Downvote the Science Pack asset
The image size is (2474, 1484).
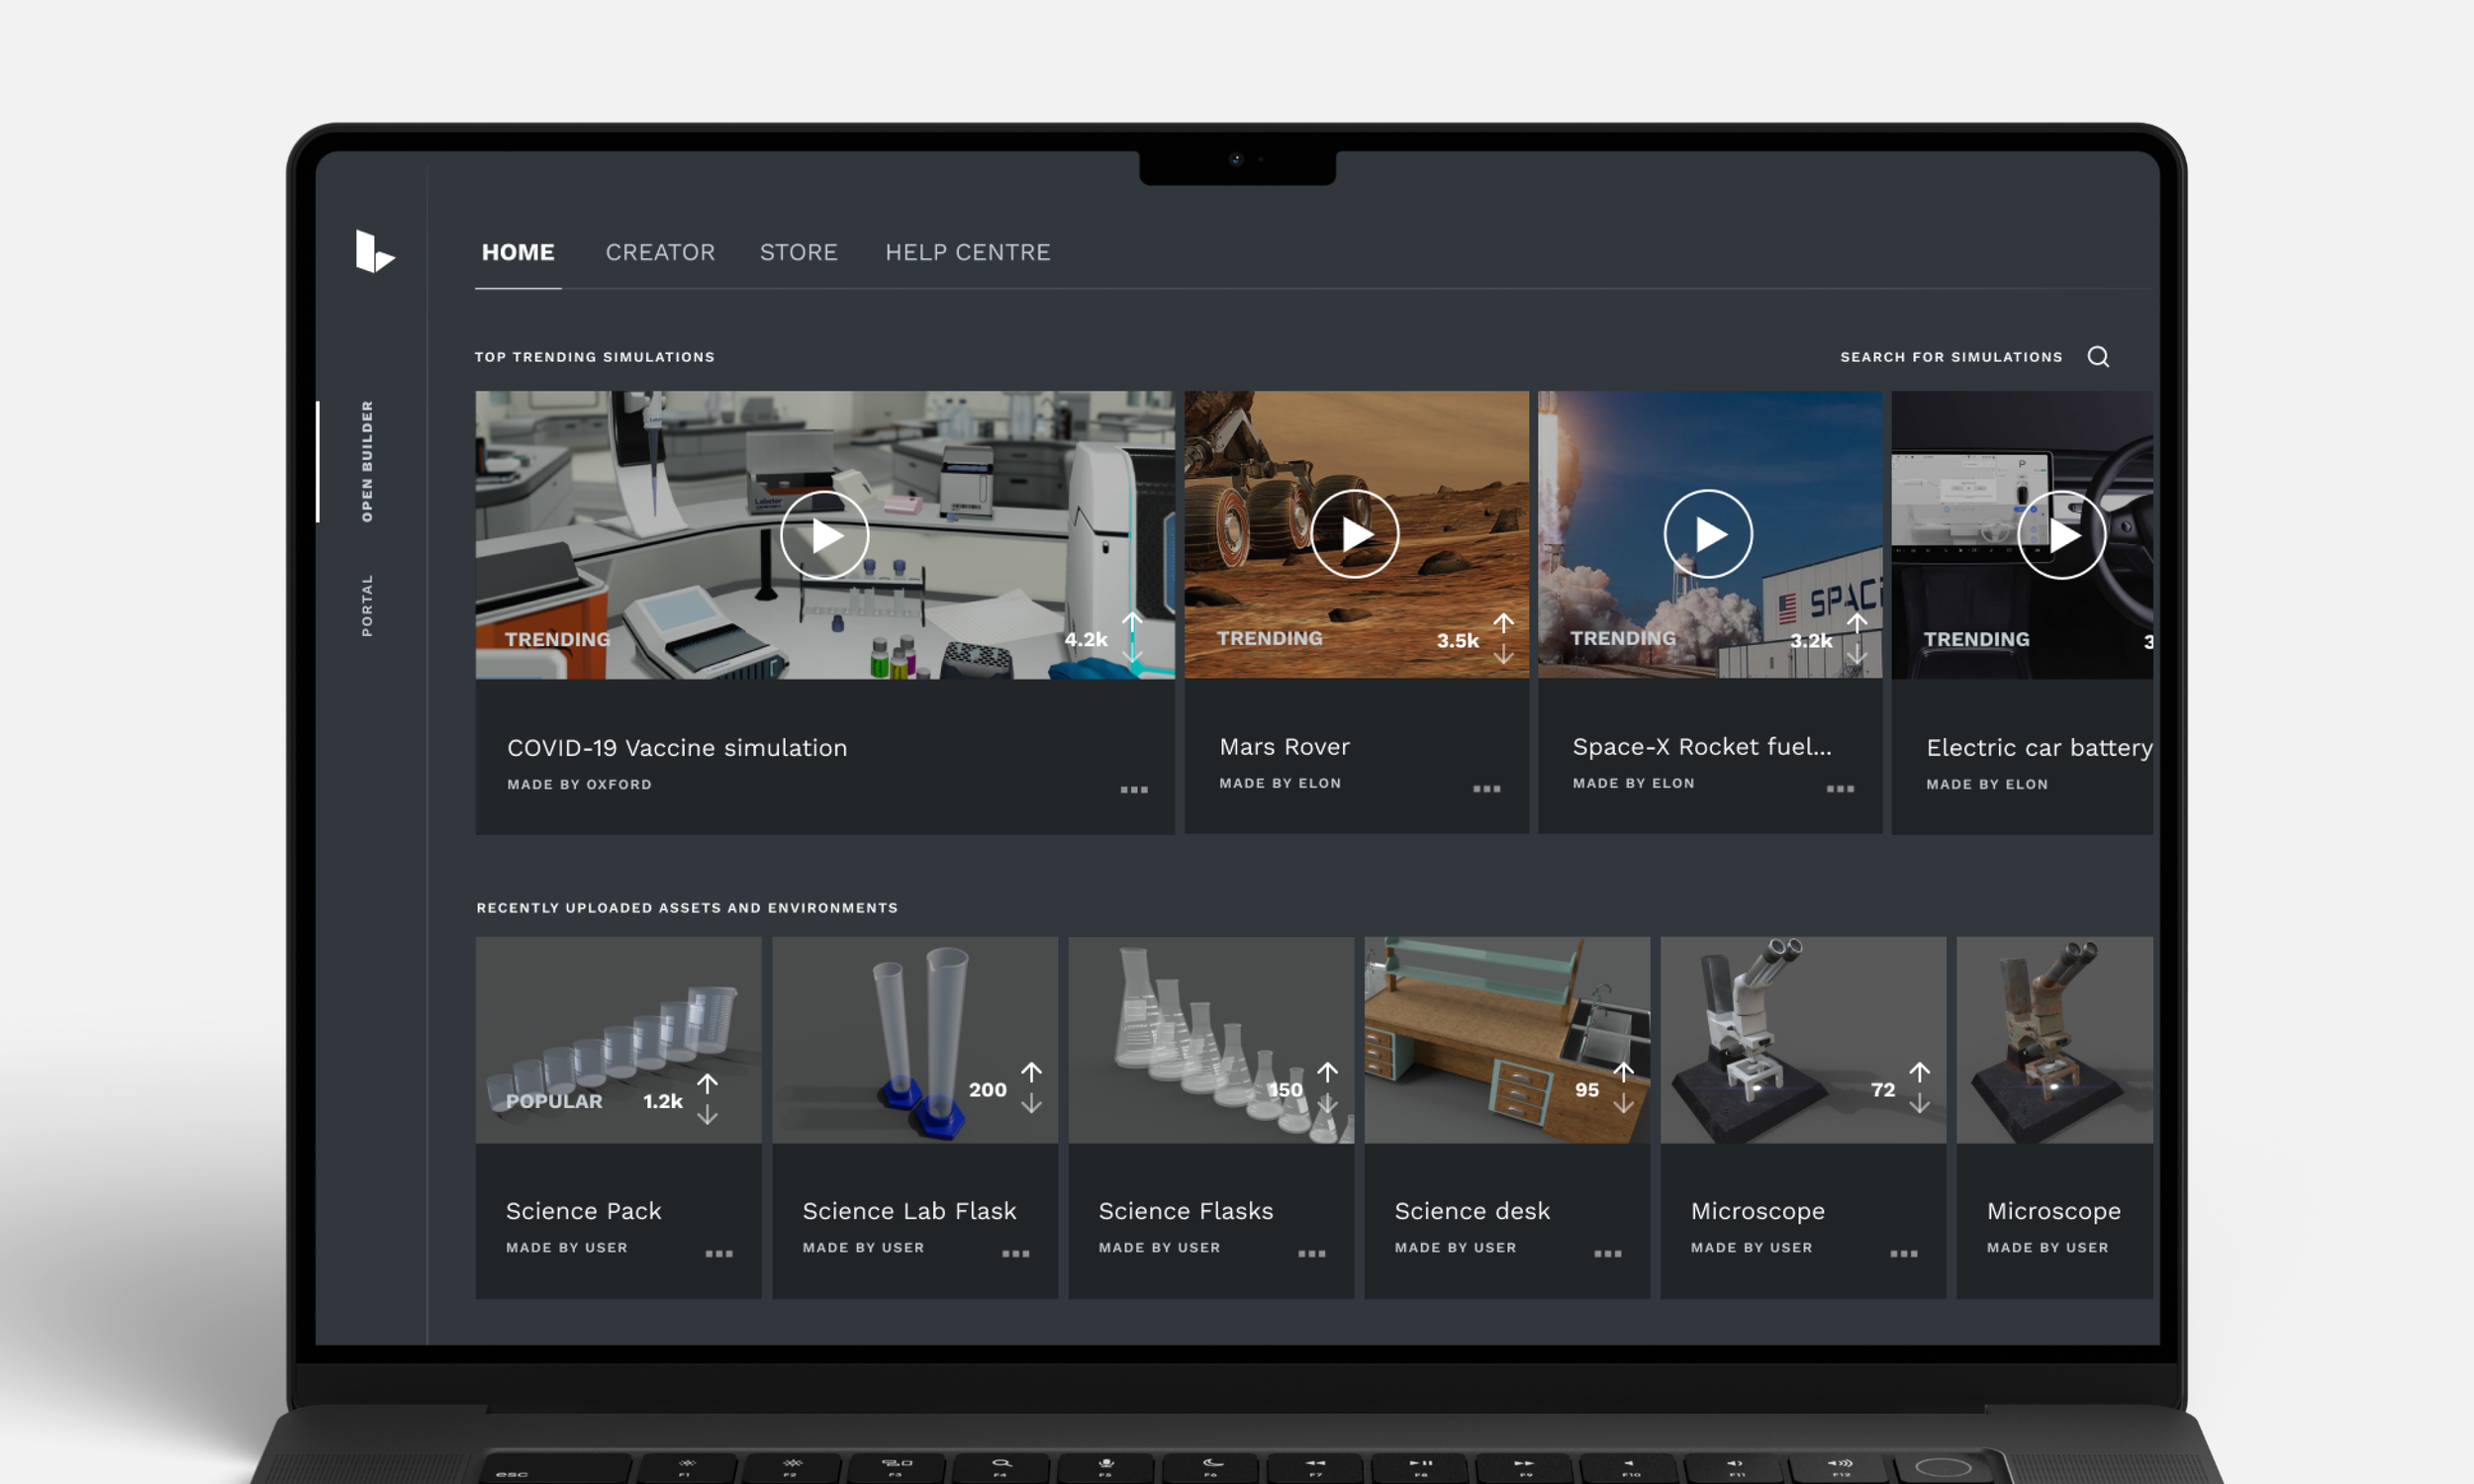coord(707,1115)
